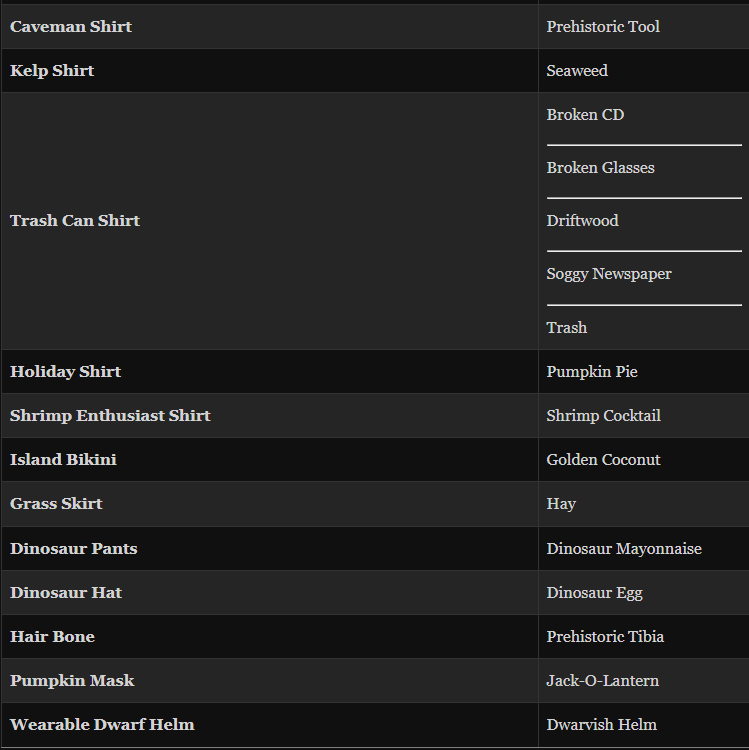Click the Golden Coconut ingredient
Screen dimensions: 749x750
603,460
